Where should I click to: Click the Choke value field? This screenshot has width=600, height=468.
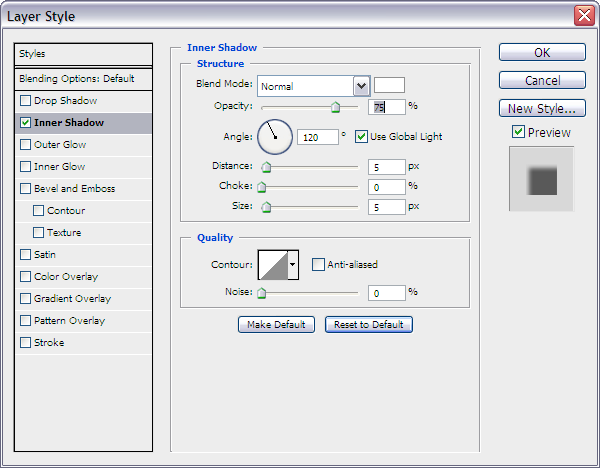(386, 187)
